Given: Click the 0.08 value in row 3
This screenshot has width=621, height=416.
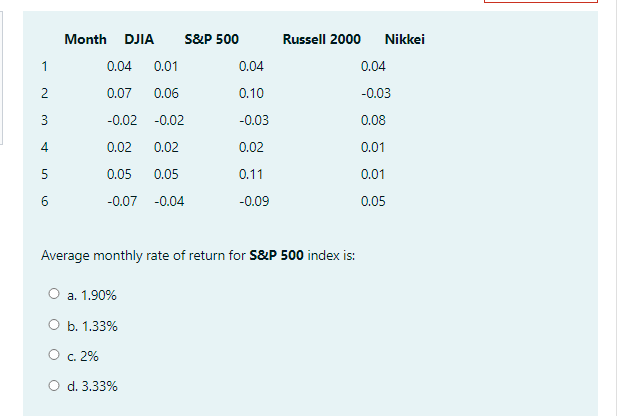Looking at the screenshot, I should (372, 121).
